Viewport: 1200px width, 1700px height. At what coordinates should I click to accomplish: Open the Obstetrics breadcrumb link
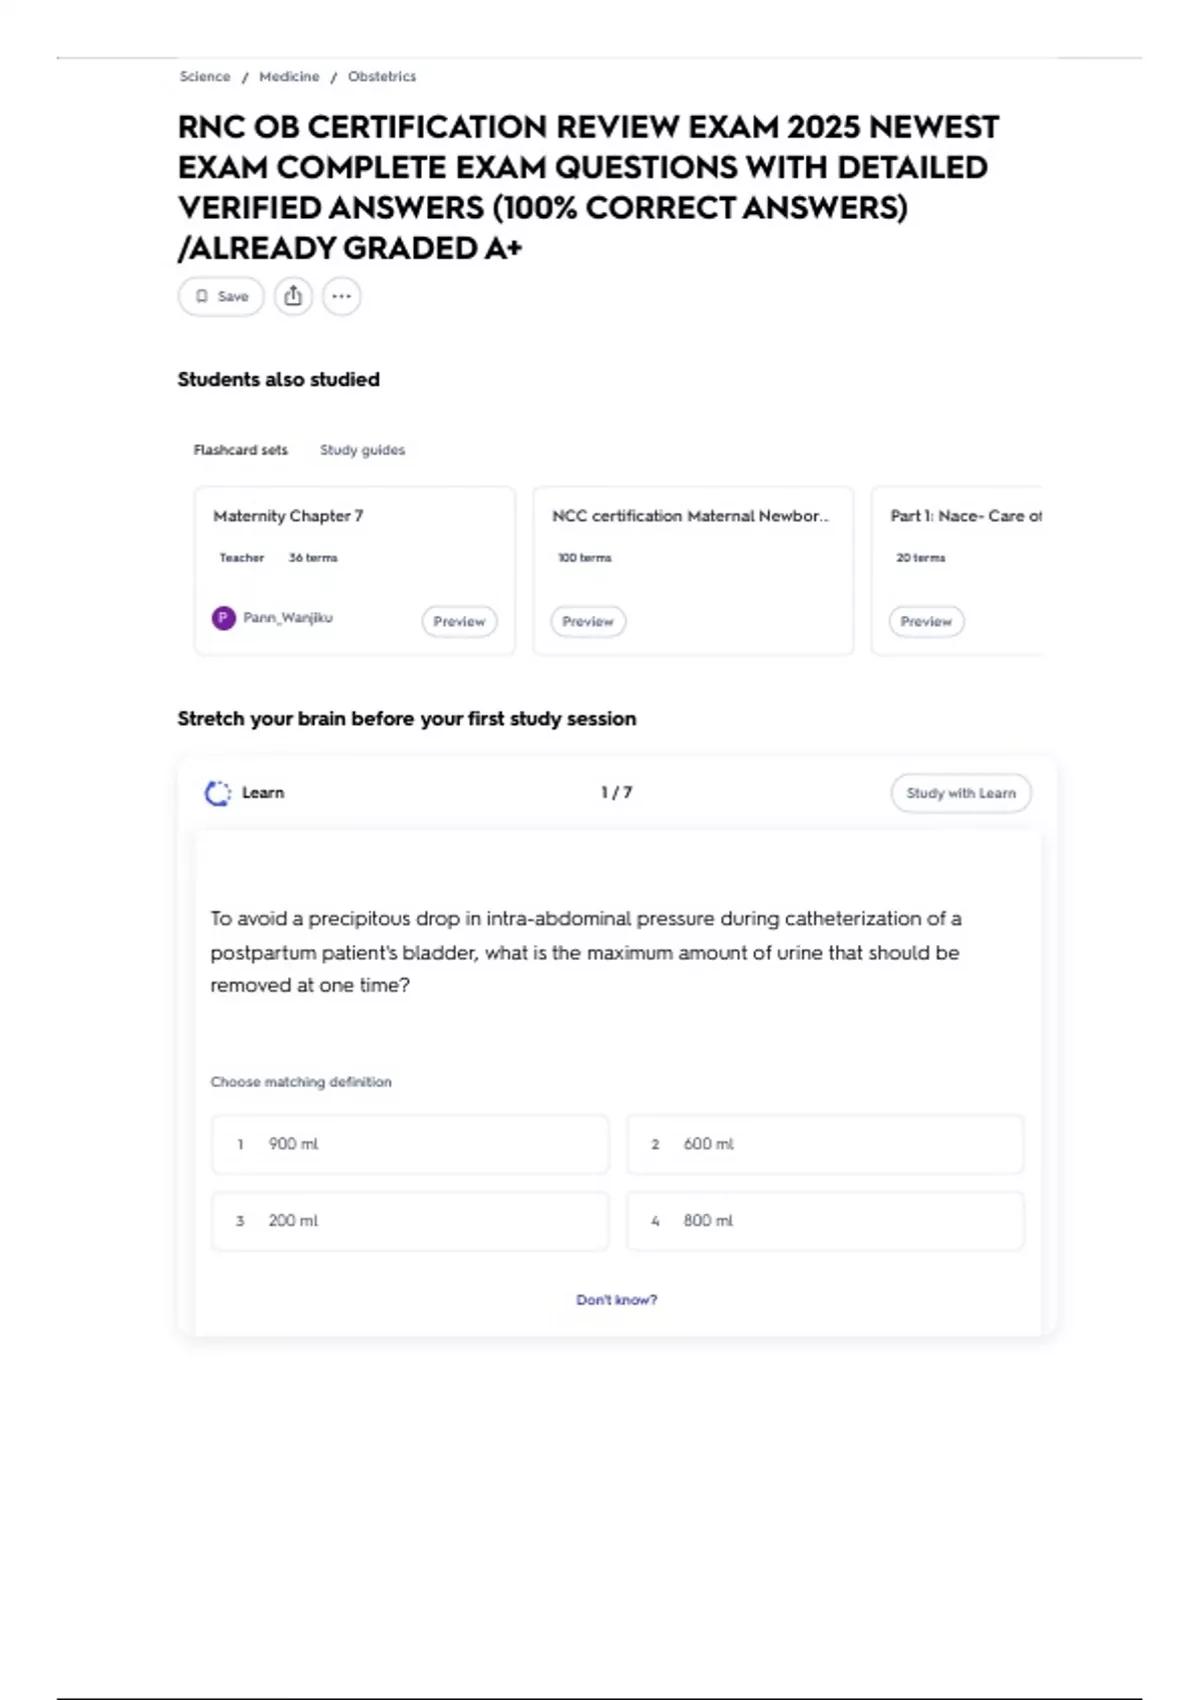[x=382, y=76]
